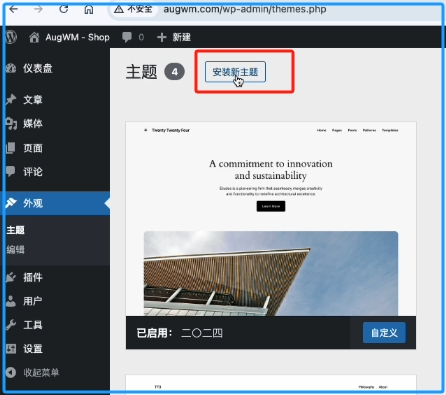Click the 用户 person icon
446x395 pixels.
tap(11, 301)
